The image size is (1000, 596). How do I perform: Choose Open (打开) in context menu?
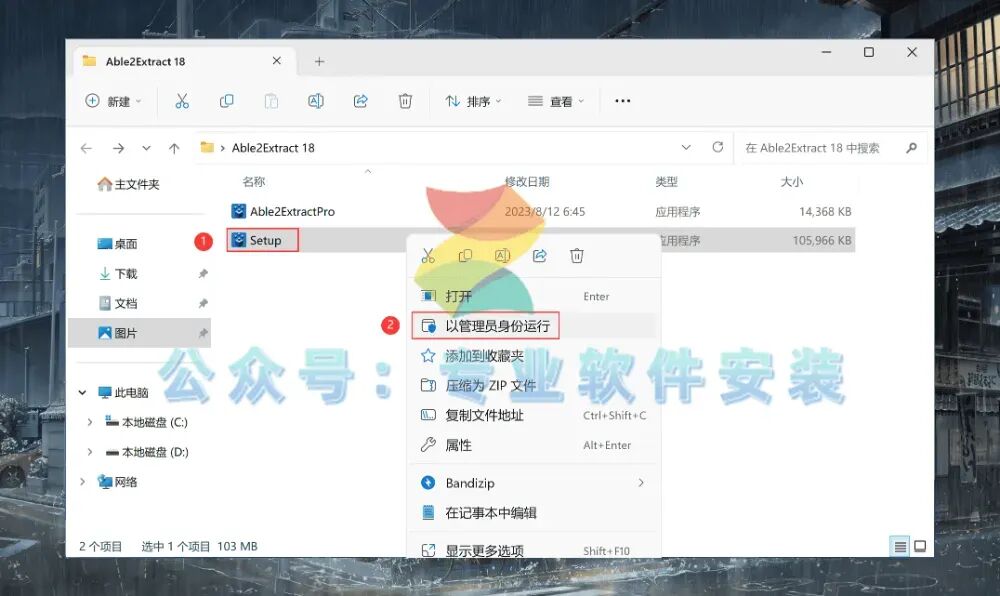[534, 296]
